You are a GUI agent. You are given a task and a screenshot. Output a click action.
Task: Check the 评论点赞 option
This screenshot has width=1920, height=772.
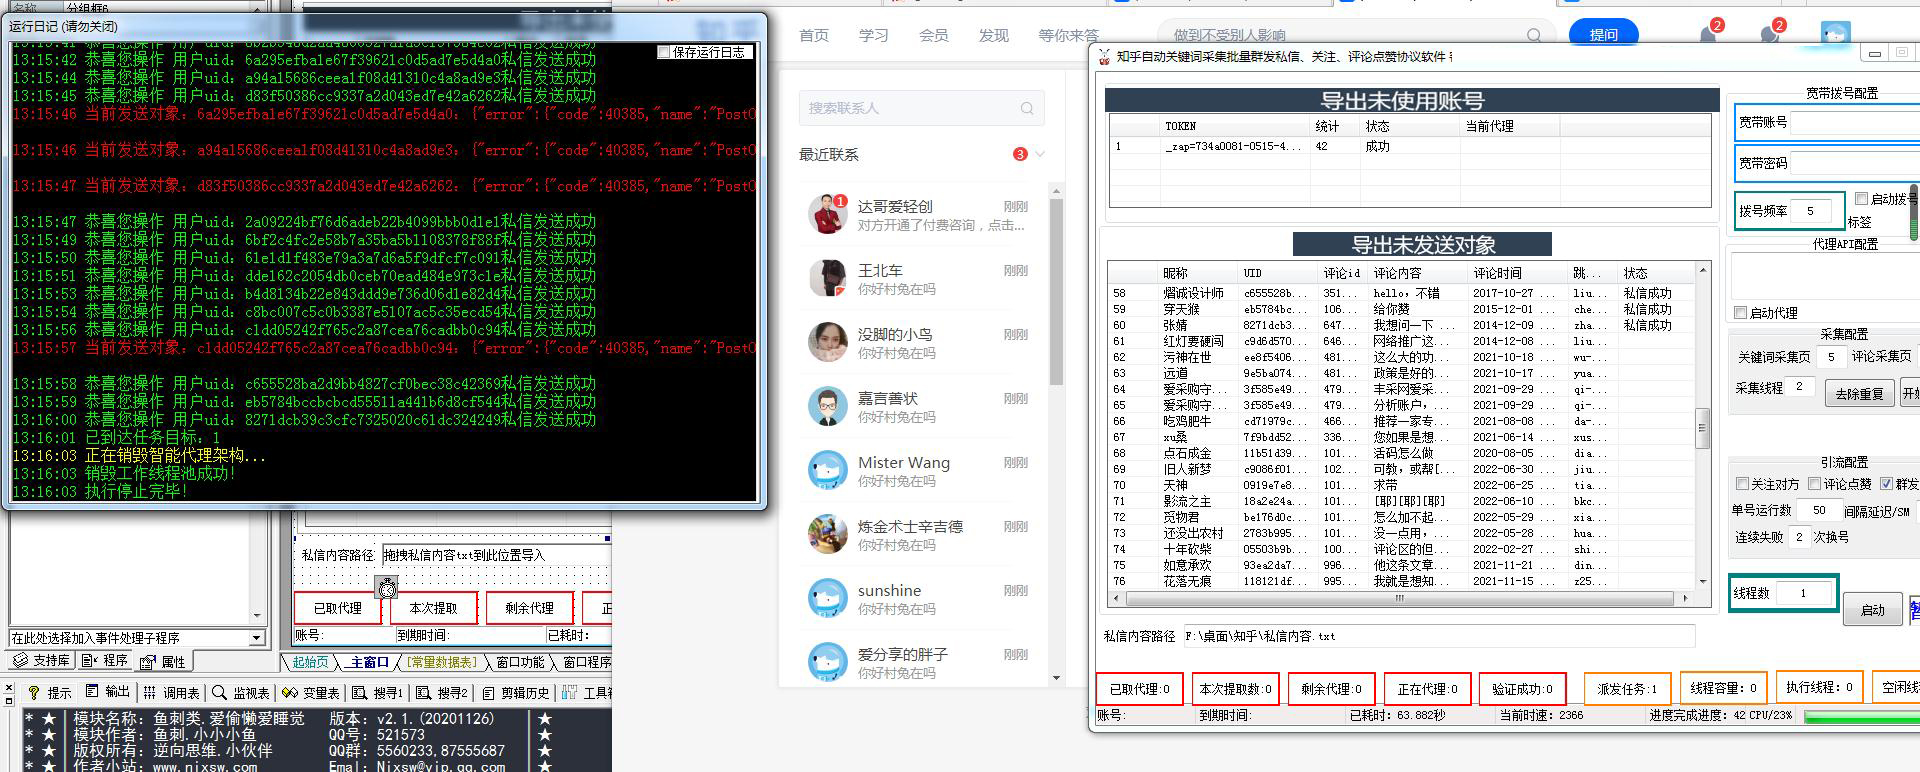click(1814, 484)
